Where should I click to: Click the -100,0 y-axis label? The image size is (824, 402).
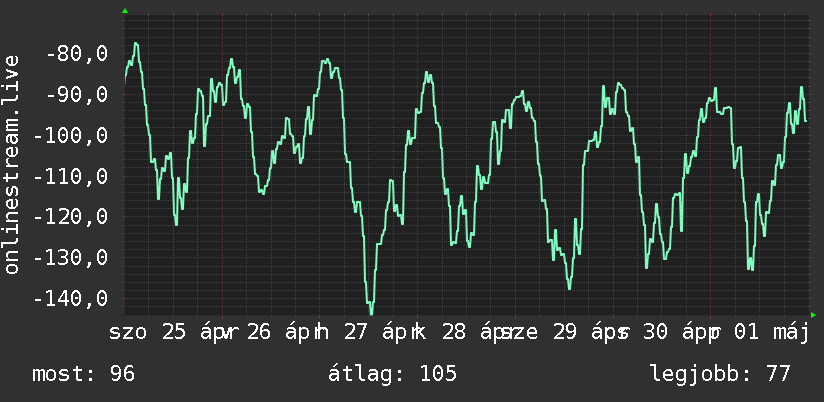71,136
